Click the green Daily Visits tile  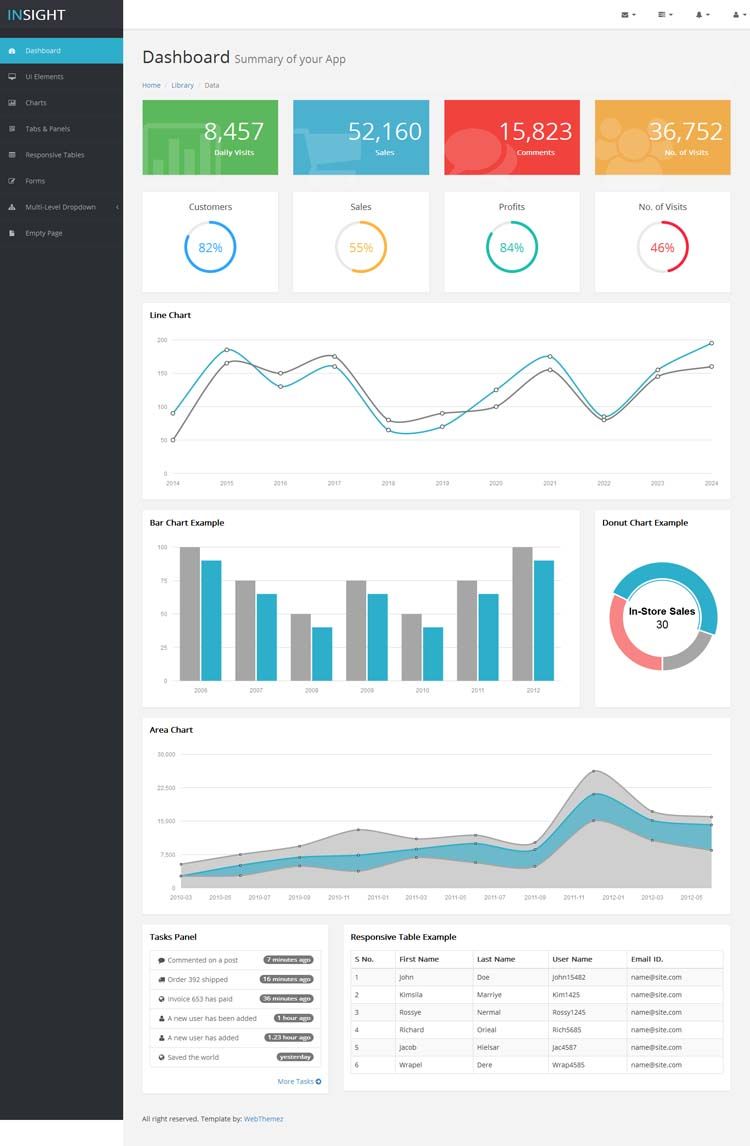[x=210, y=137]
